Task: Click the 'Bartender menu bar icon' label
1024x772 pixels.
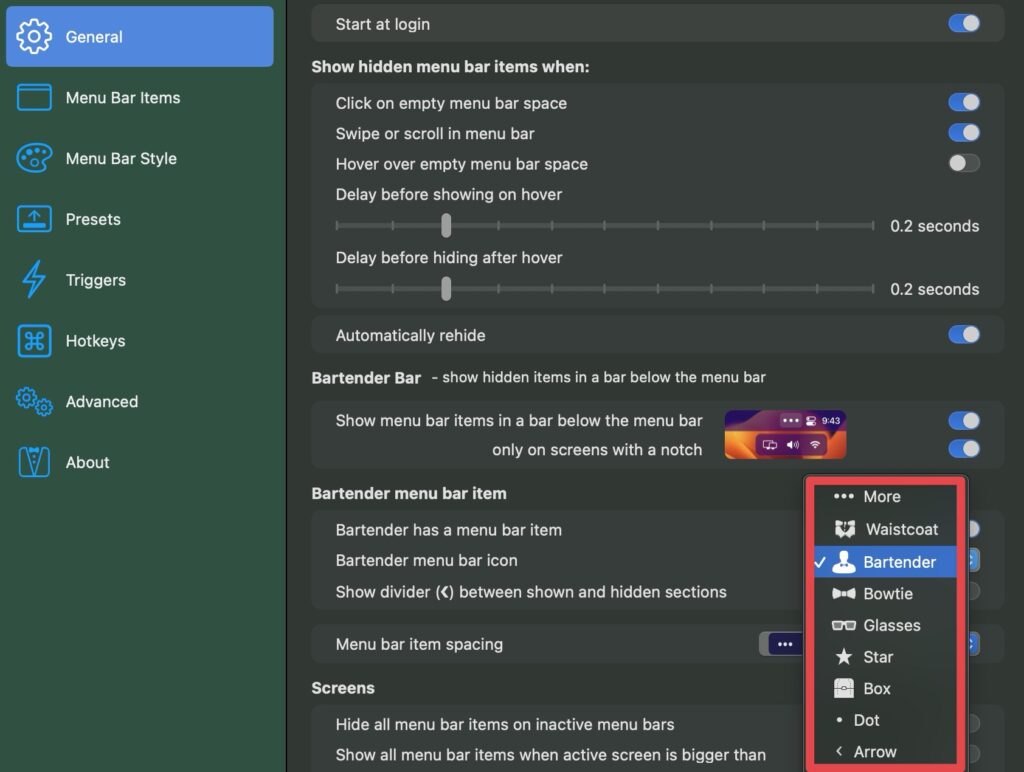Action: [426, 560]
